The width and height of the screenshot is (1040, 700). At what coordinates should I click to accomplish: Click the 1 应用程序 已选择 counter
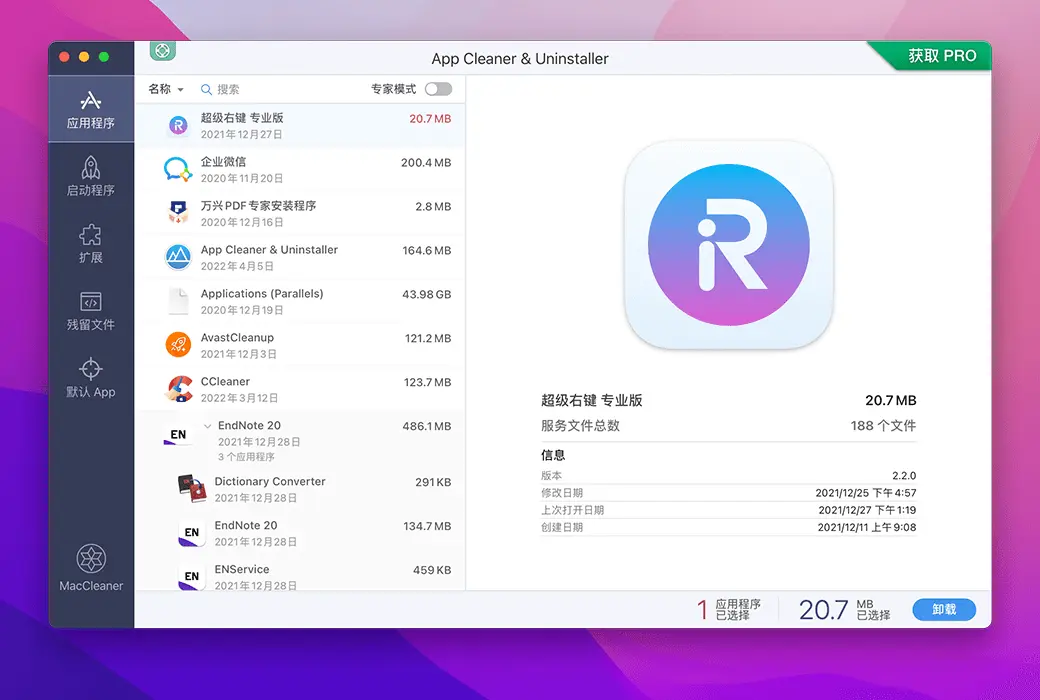[728, 610]
